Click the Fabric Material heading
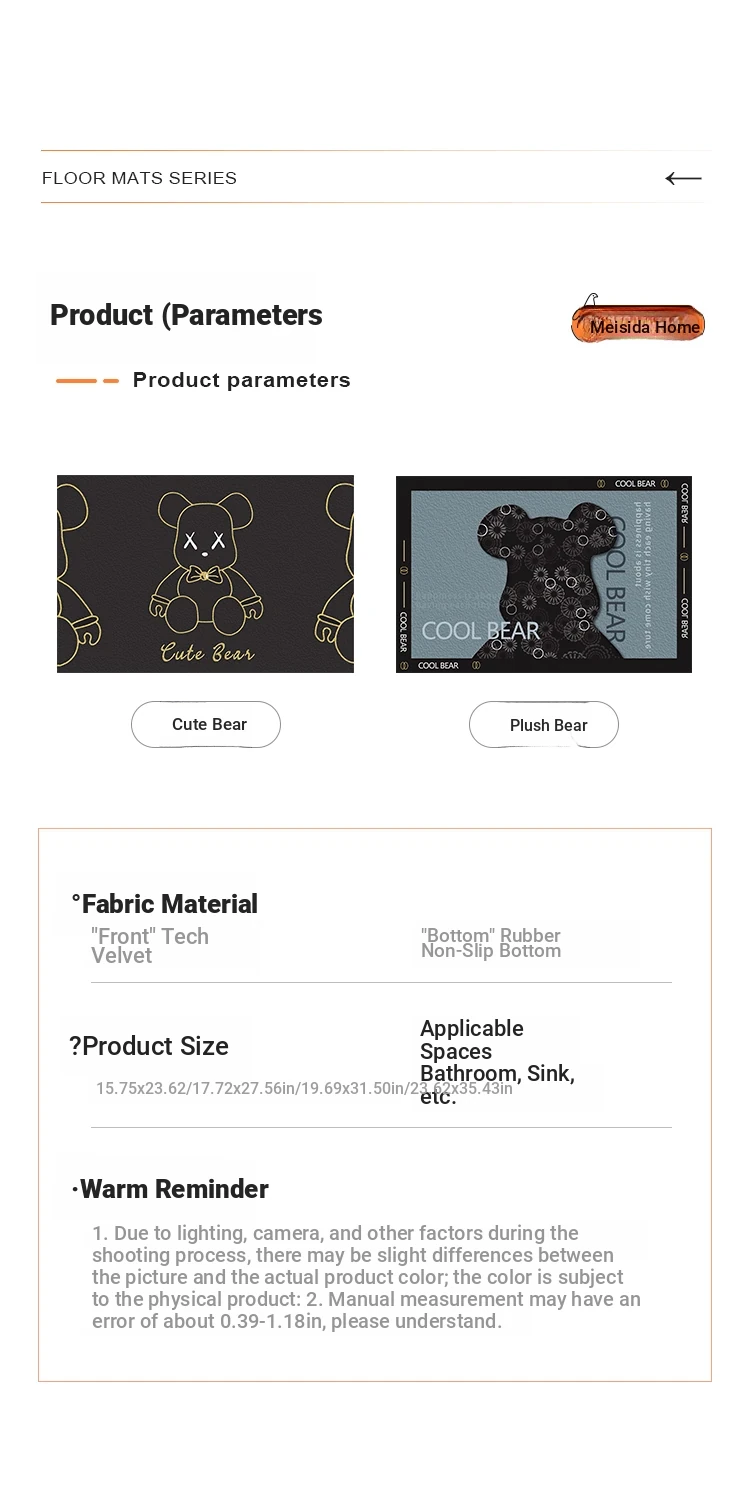 coord(165,904)
